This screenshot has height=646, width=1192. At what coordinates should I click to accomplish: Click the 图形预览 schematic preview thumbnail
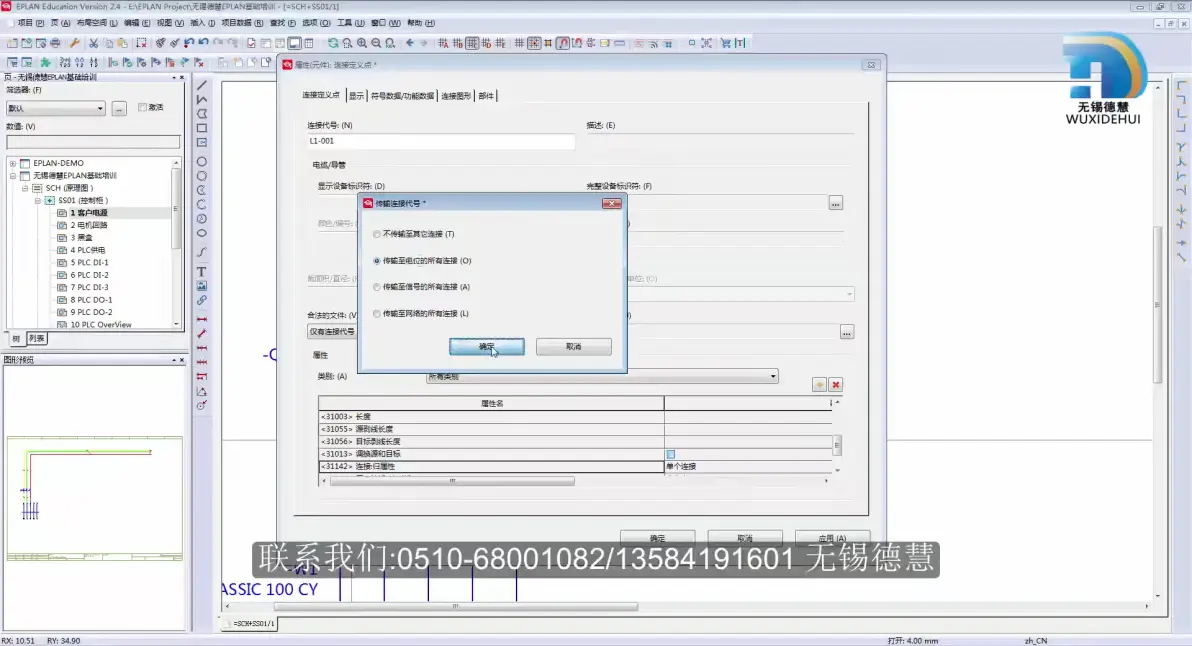point(94,499)
